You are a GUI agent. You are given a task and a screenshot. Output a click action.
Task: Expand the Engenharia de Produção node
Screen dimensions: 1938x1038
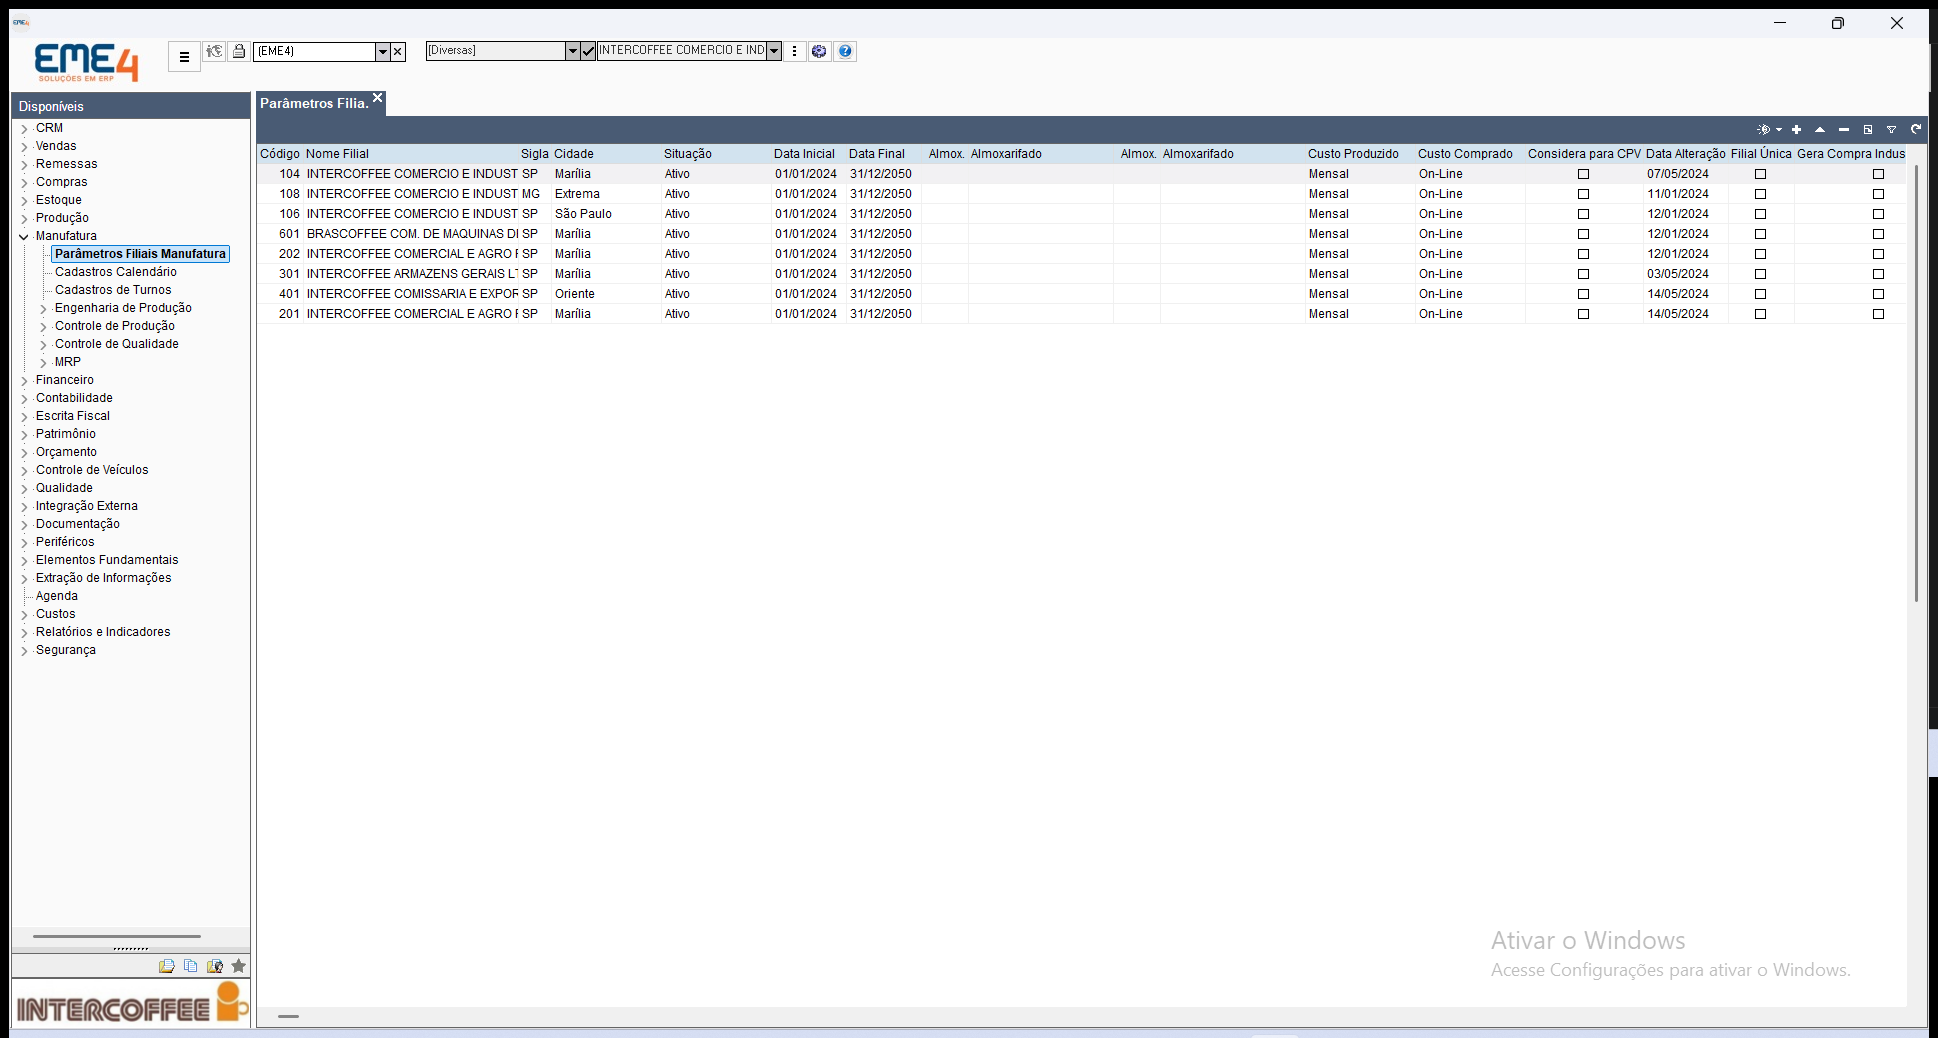point(43,309)
